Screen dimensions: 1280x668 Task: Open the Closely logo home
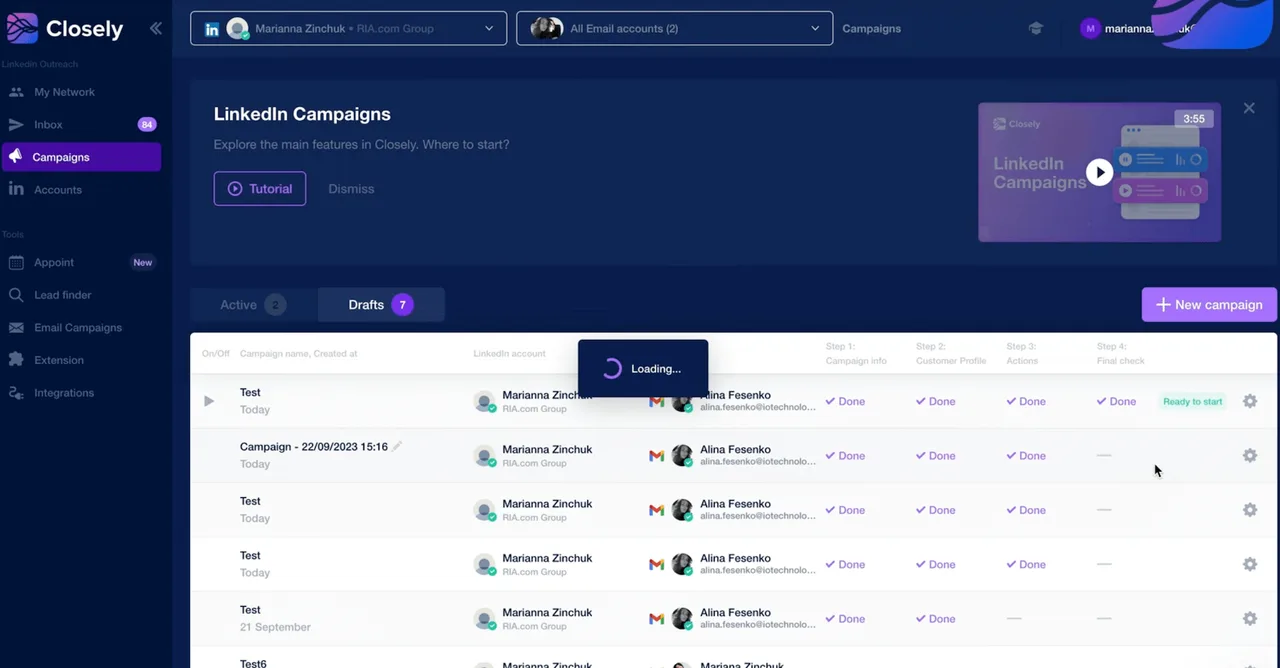[x=65, y=28]
